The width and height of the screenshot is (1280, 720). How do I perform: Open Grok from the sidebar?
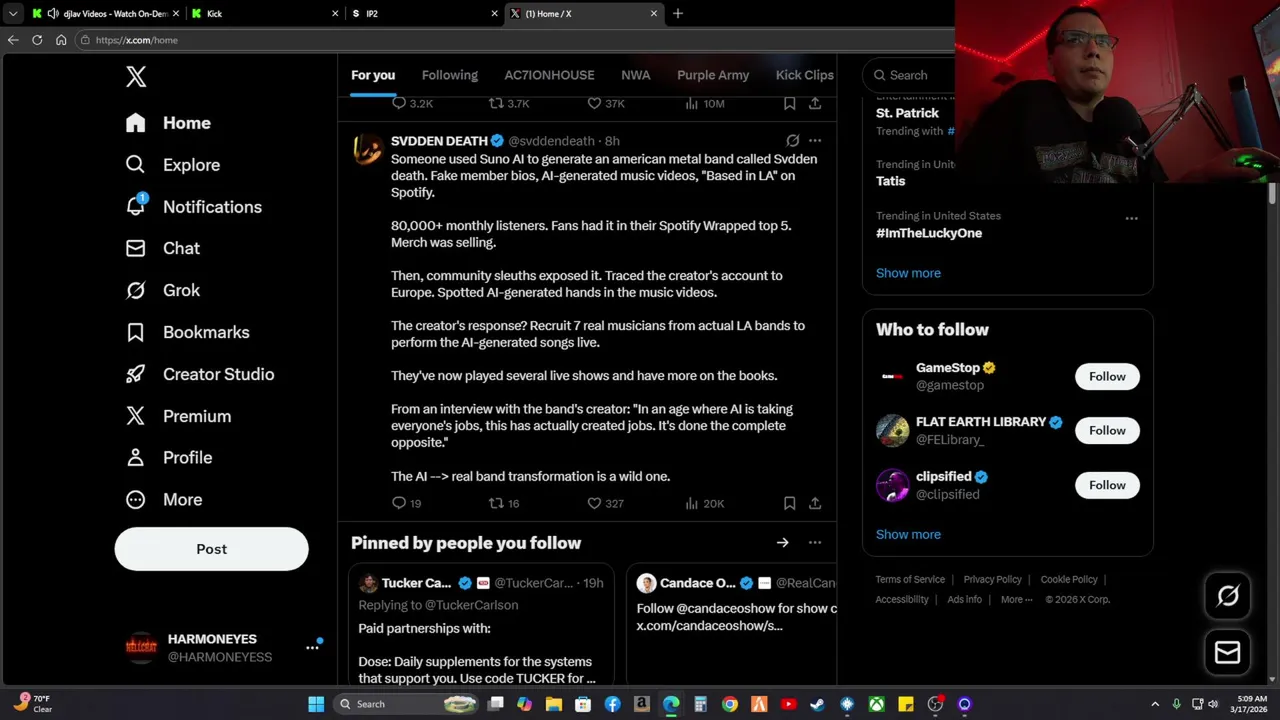(162, 290)
